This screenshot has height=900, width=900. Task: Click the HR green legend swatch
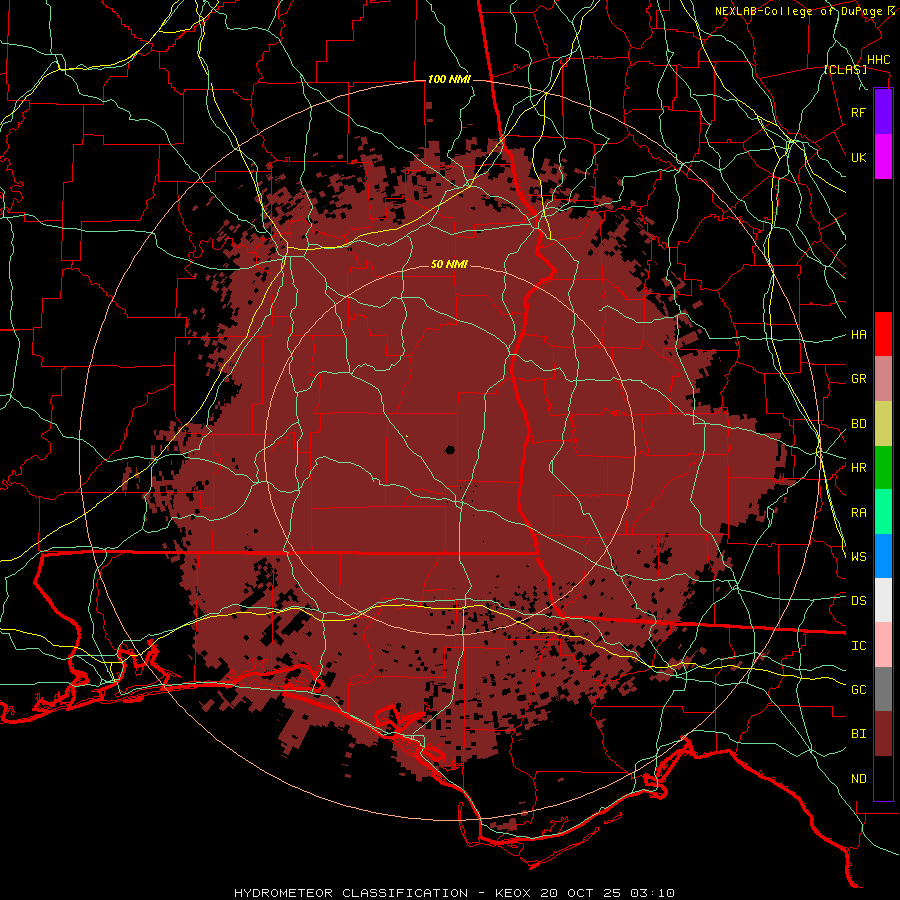[883, 468]
